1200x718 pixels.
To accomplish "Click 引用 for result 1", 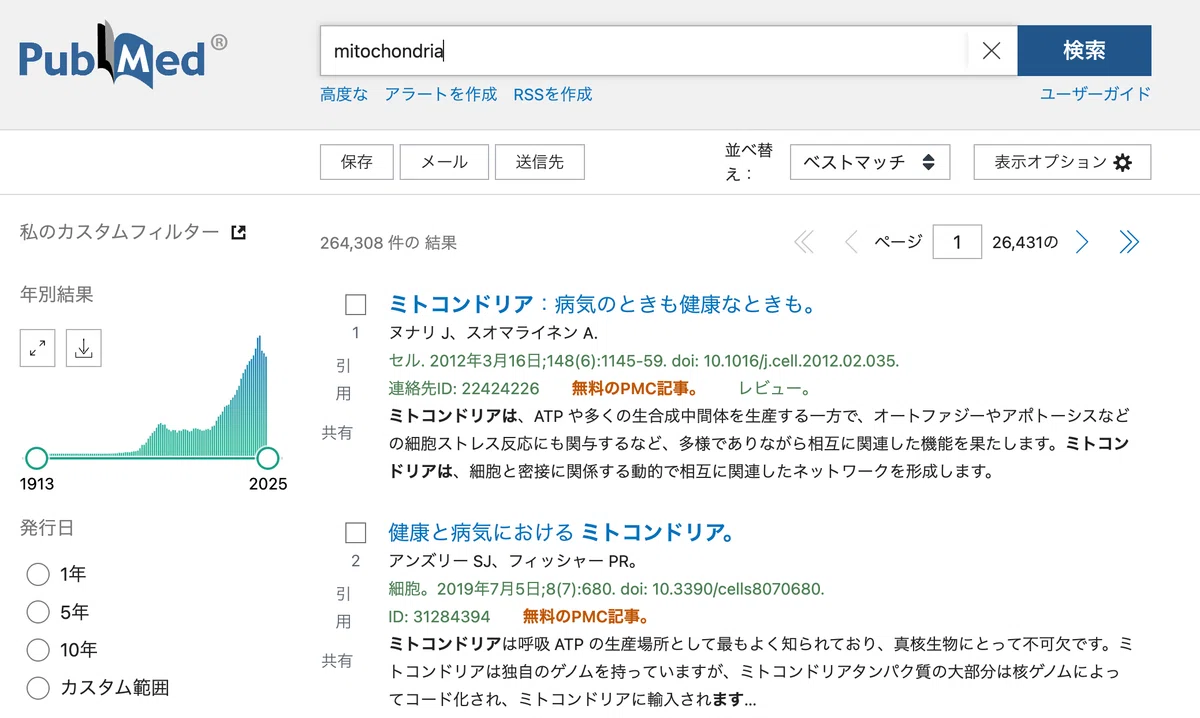I will click(343, 380).
